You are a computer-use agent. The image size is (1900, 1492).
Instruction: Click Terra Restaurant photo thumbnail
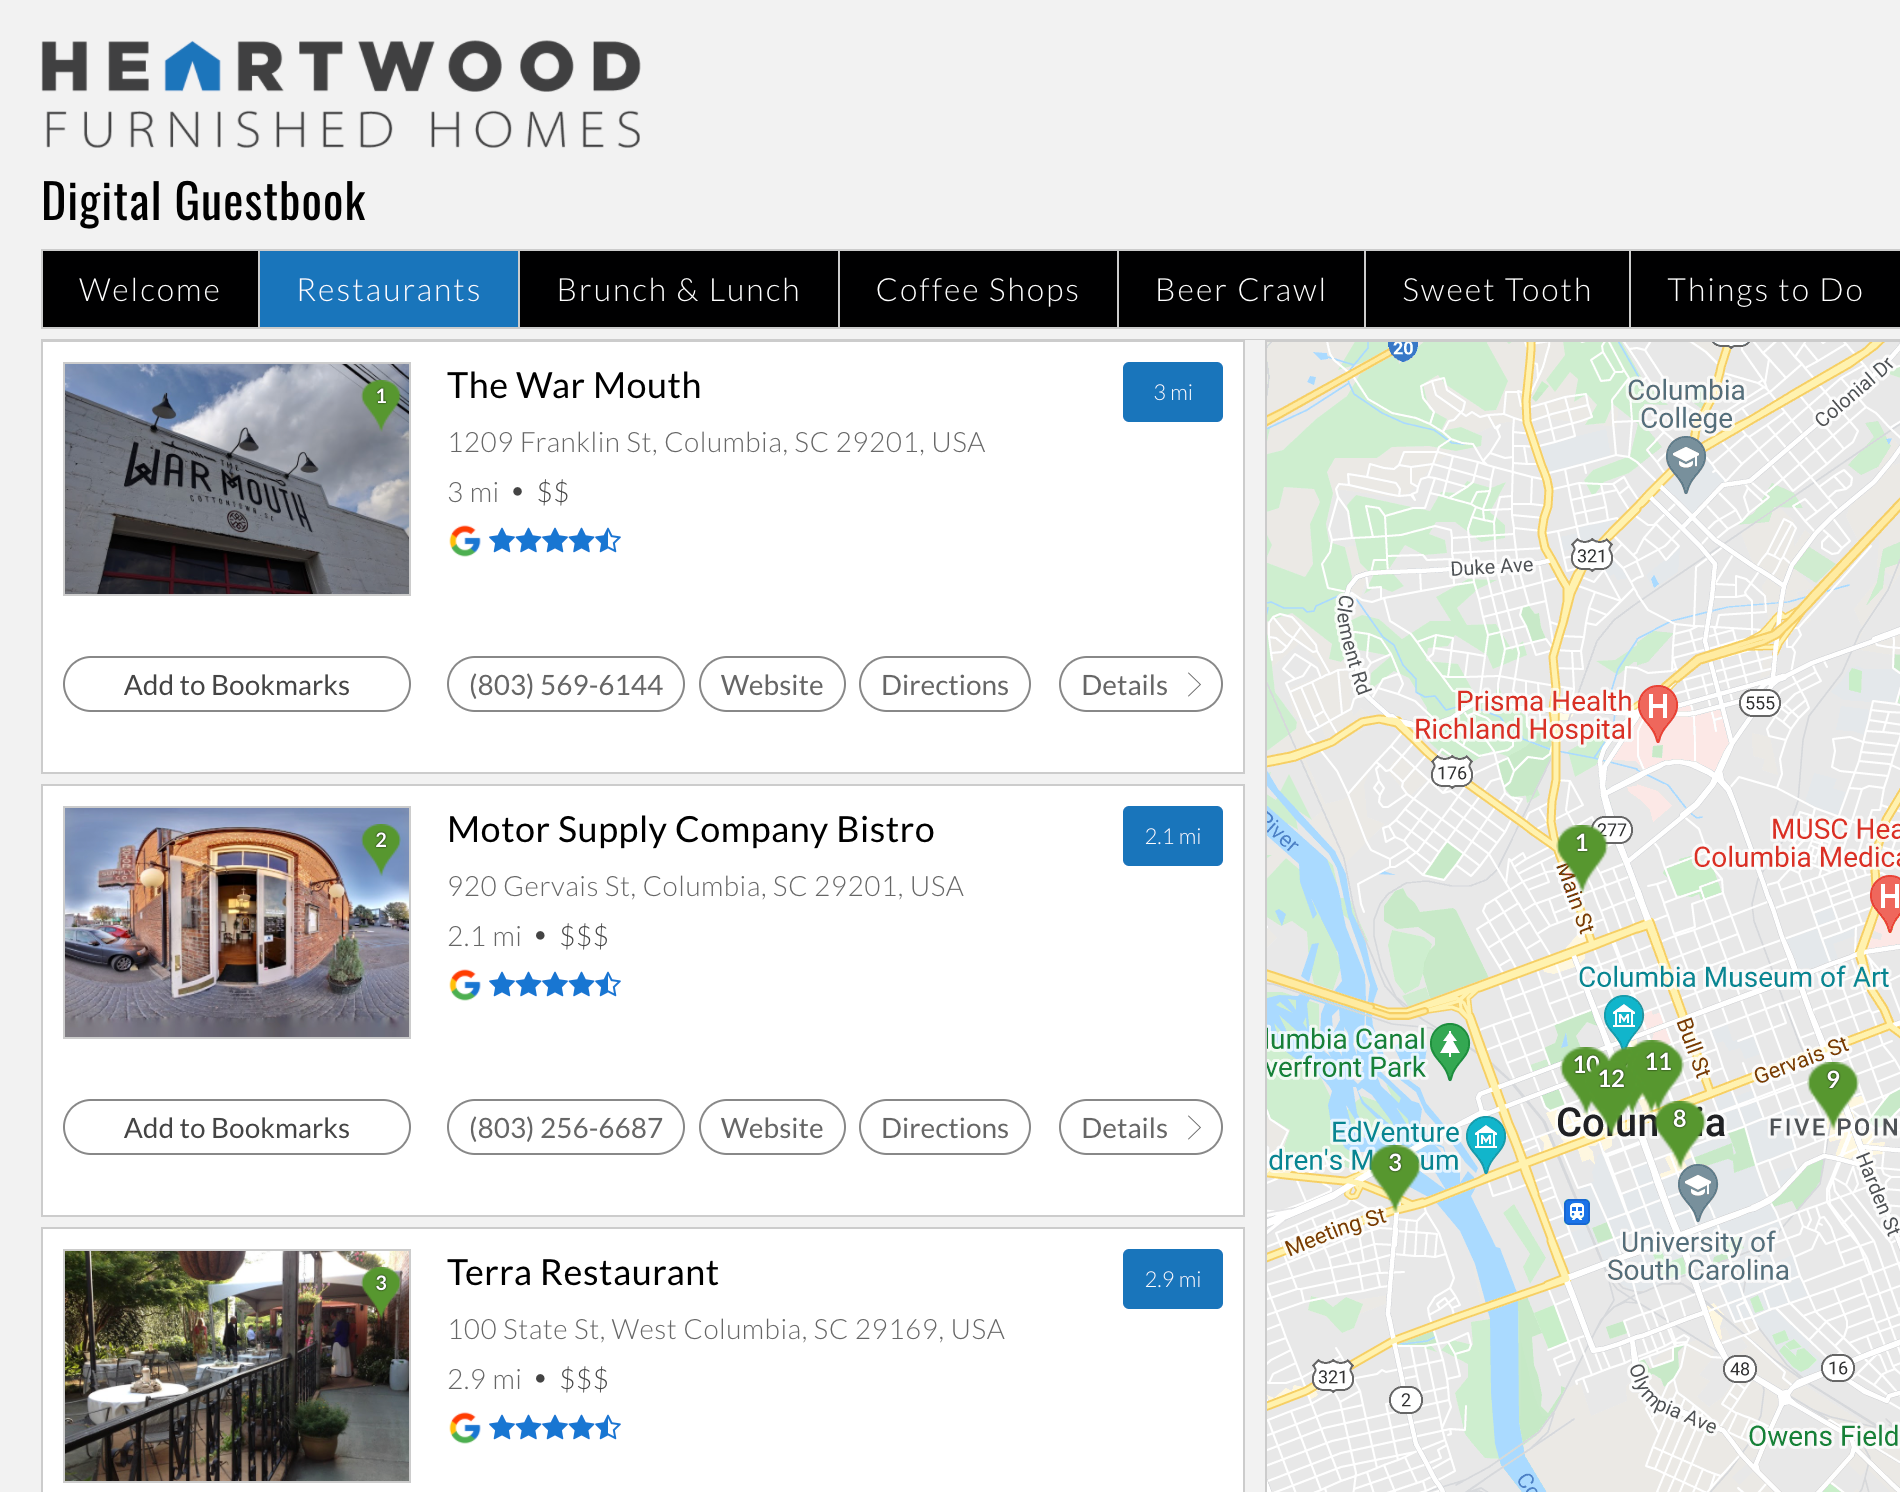237,1365
